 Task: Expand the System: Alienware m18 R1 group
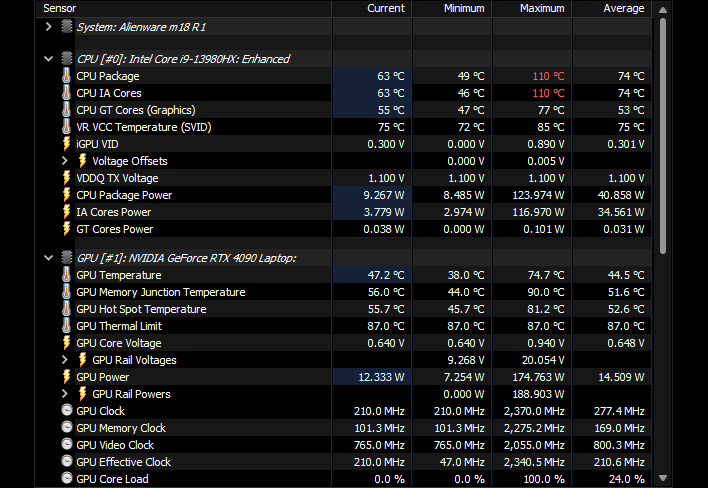click(49, 27)
